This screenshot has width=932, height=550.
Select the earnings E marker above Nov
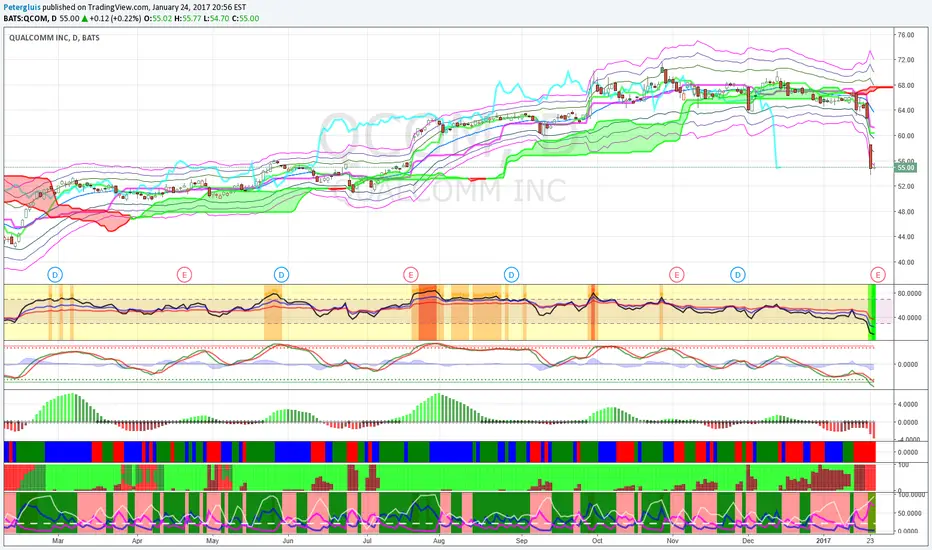[x=676, y=275]
